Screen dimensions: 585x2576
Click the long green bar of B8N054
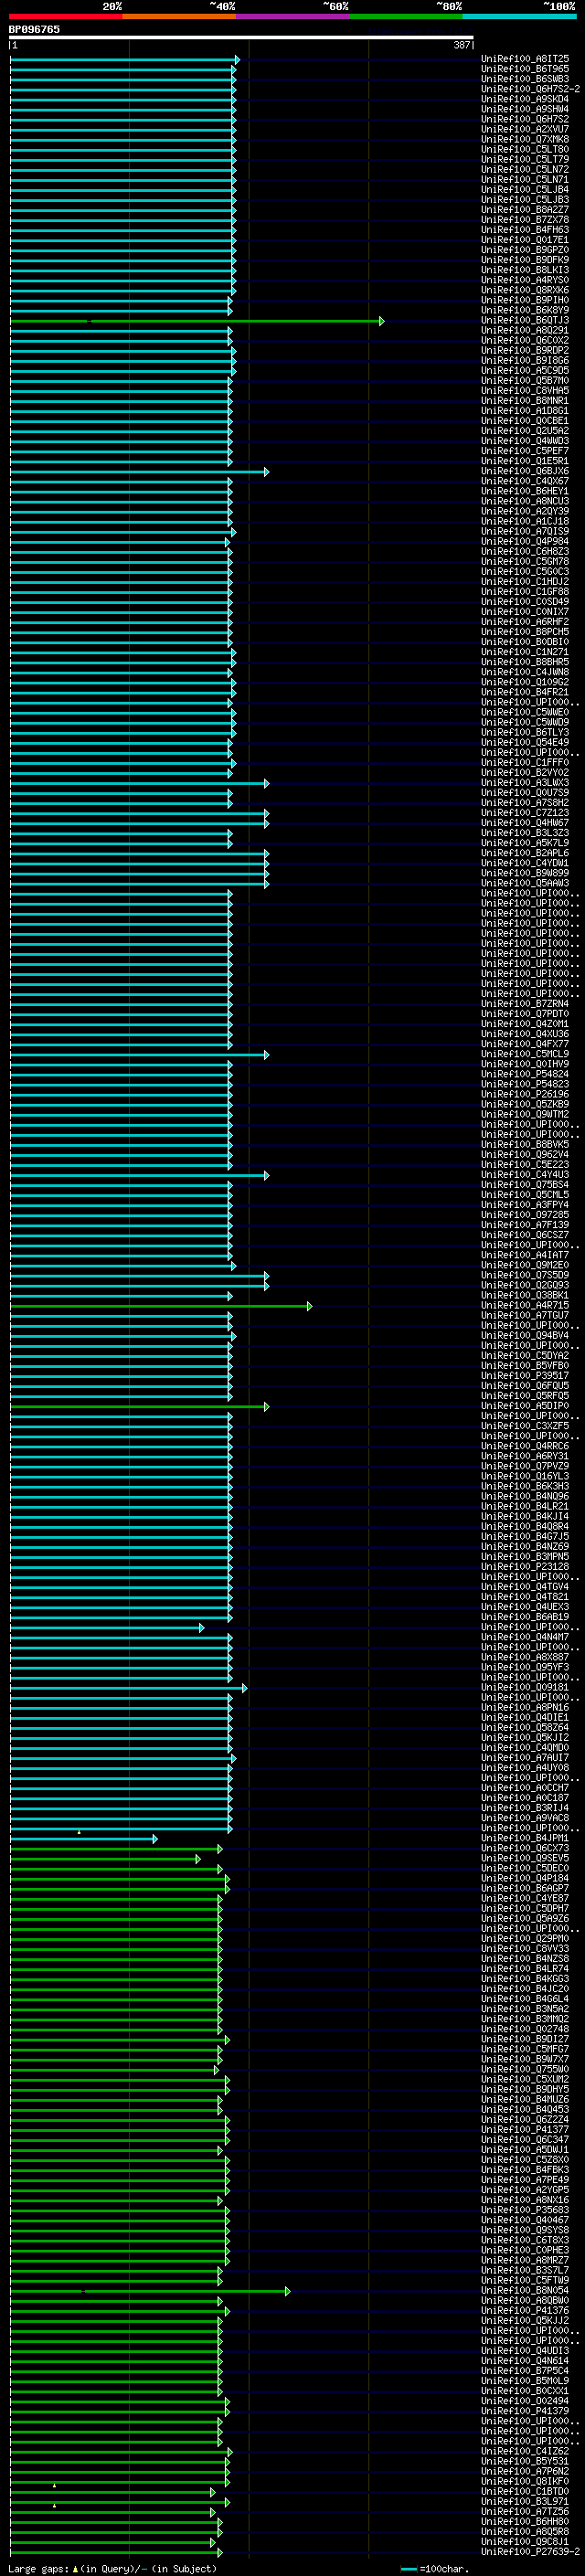tap(150, 2291)
